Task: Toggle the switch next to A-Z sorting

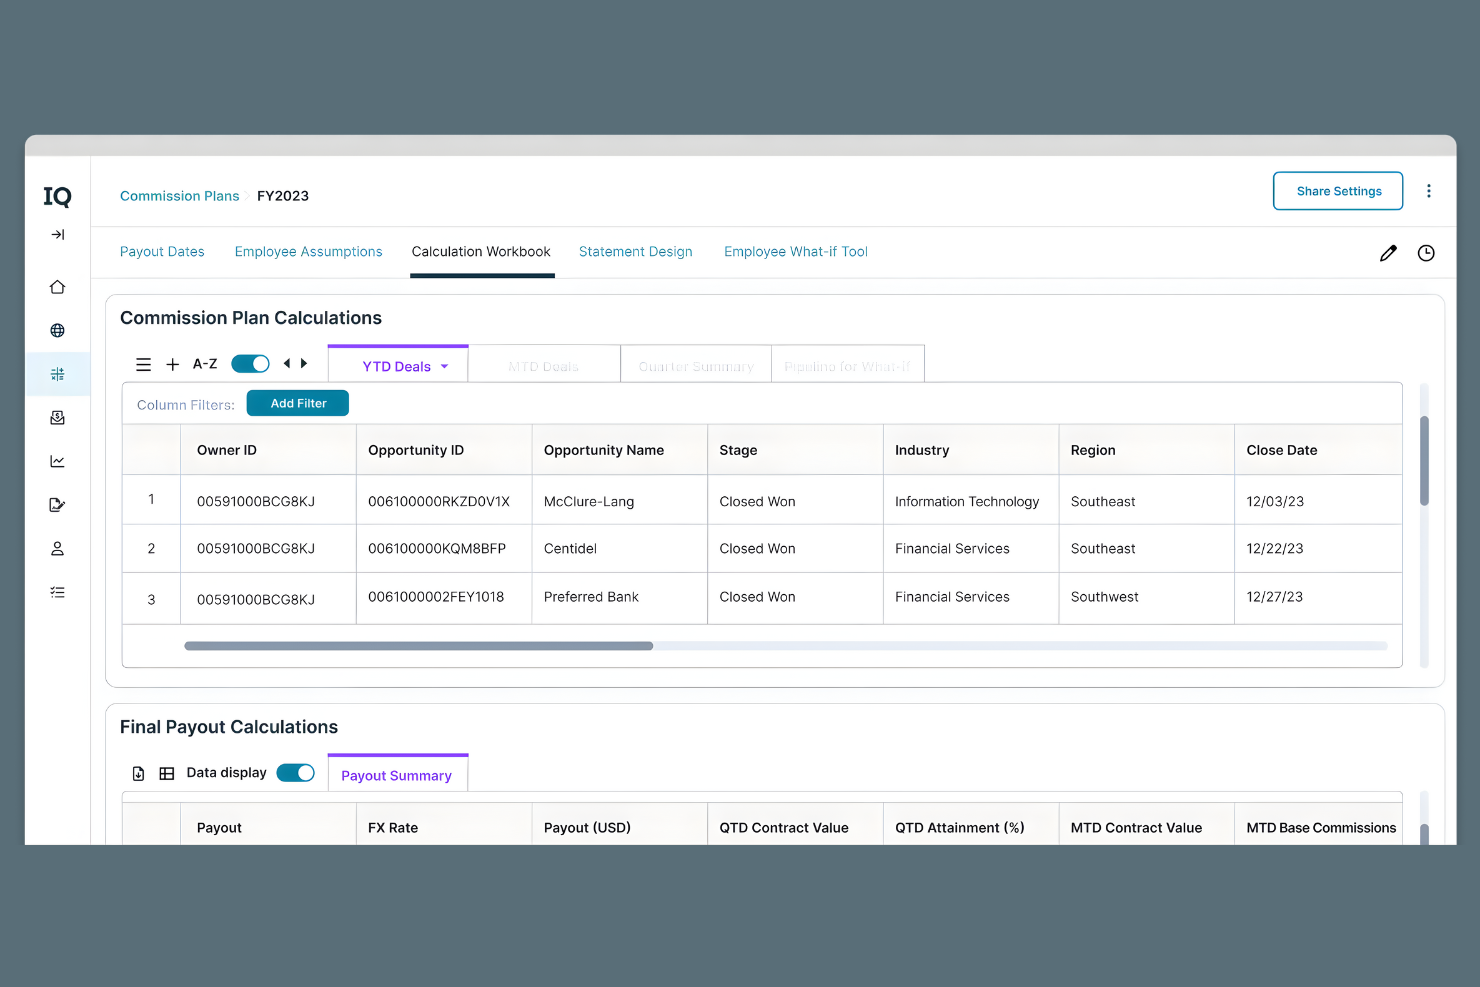Action: click(x=250, y=364)
